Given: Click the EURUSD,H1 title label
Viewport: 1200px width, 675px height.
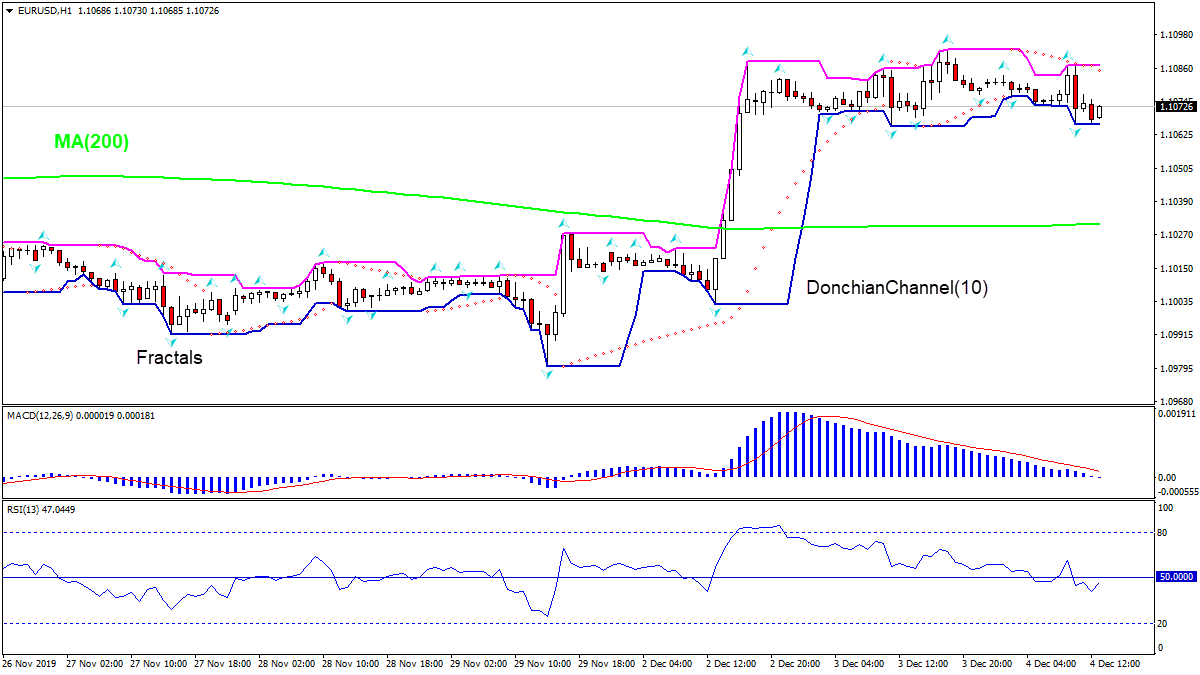Looking at the screenshot, I should click(x=47, y=12).
